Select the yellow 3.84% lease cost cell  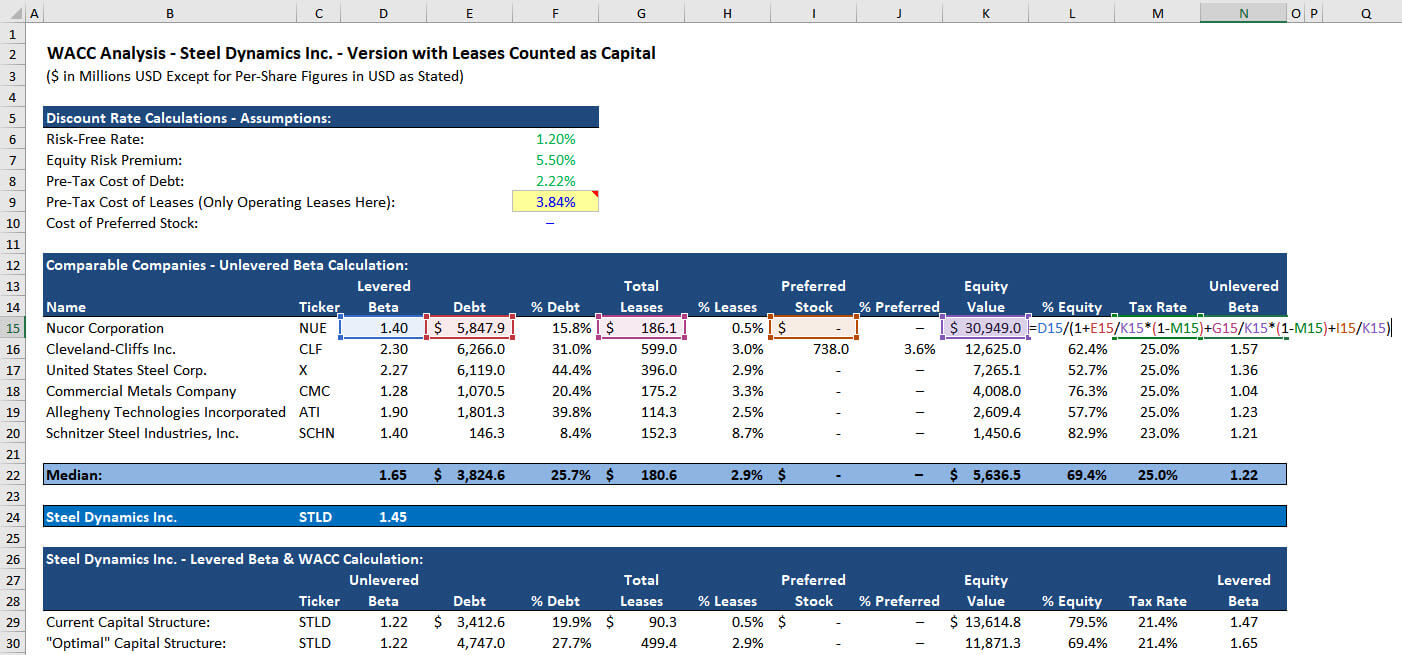coord(555,202)
